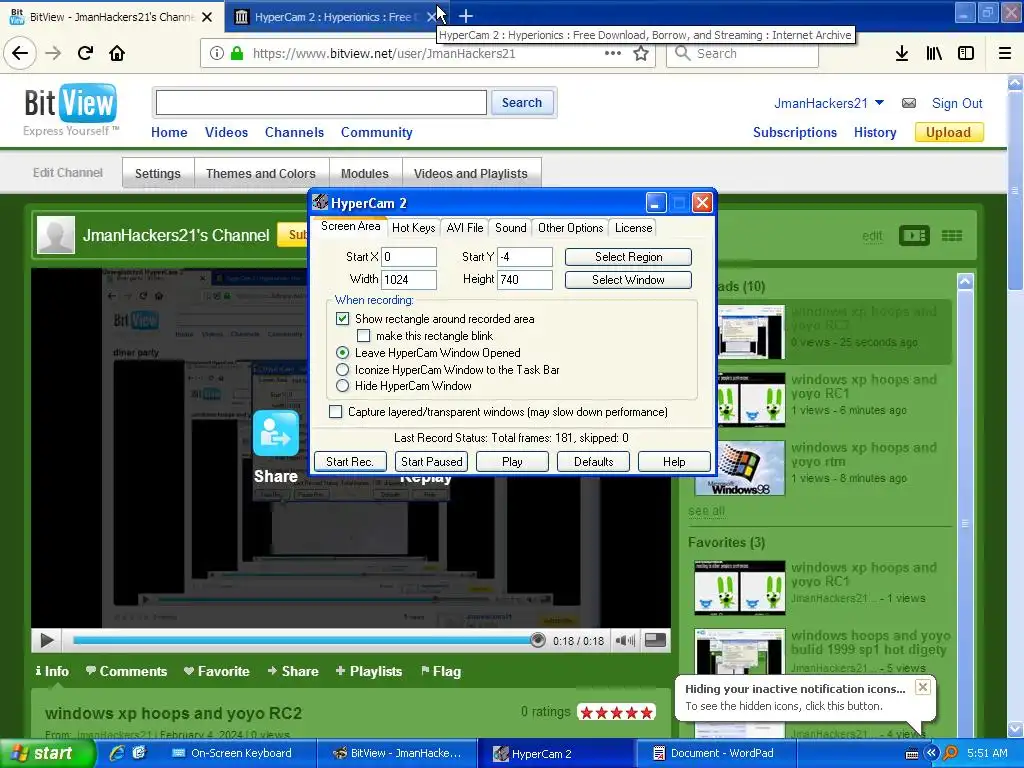Reload the page with the refresh icon
The image size is (1024, 768).
(x=85, y=53)
